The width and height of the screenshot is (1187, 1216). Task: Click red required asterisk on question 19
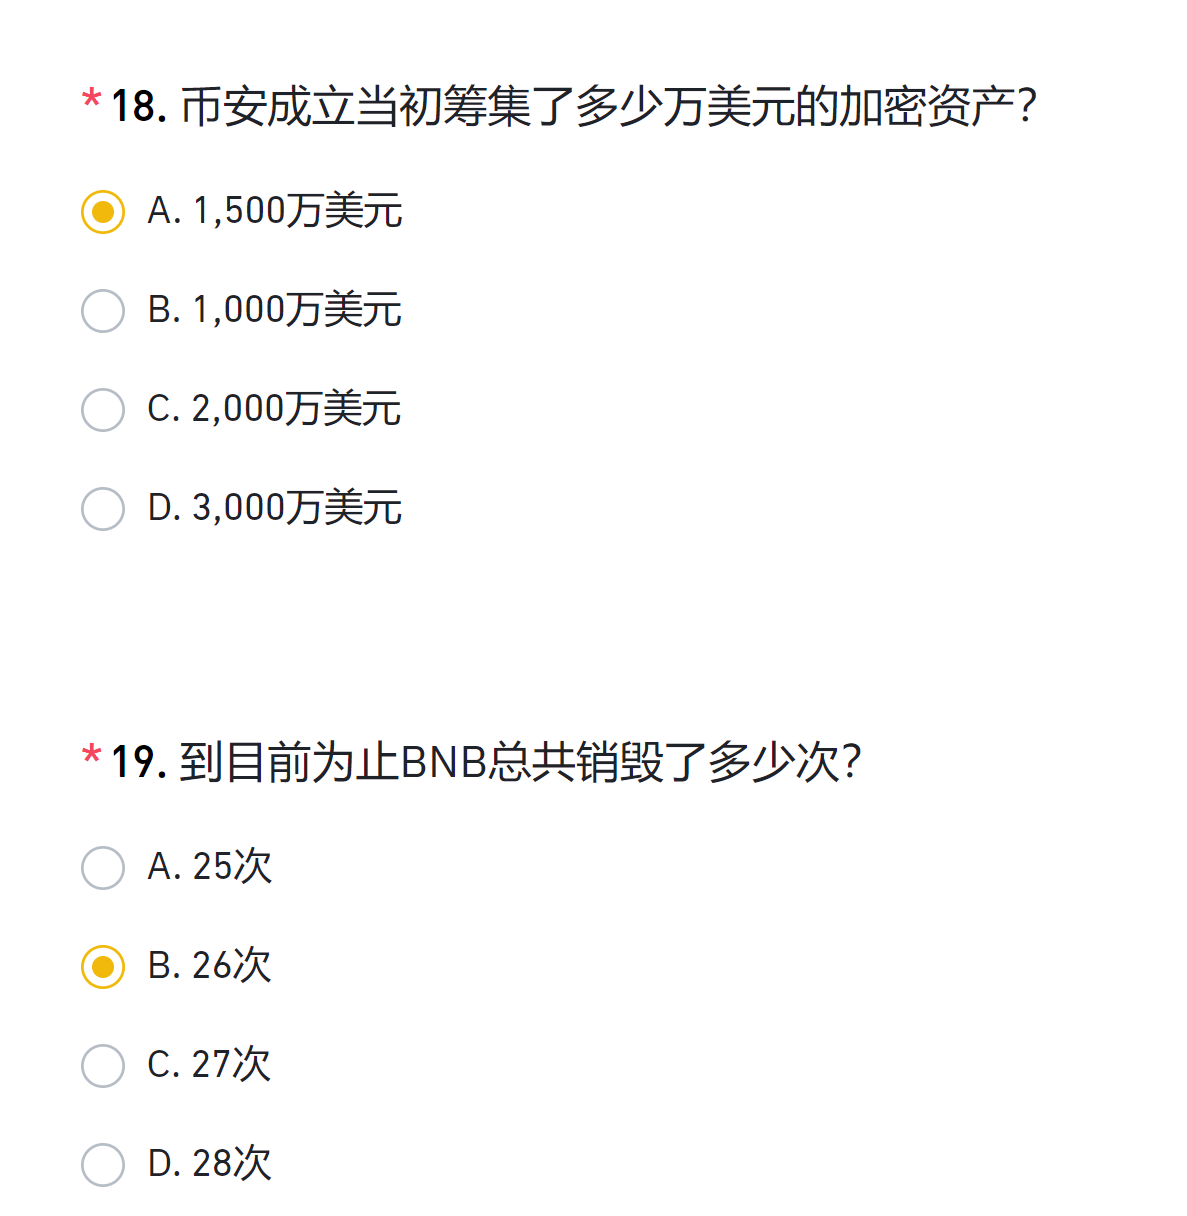[91, 756]
